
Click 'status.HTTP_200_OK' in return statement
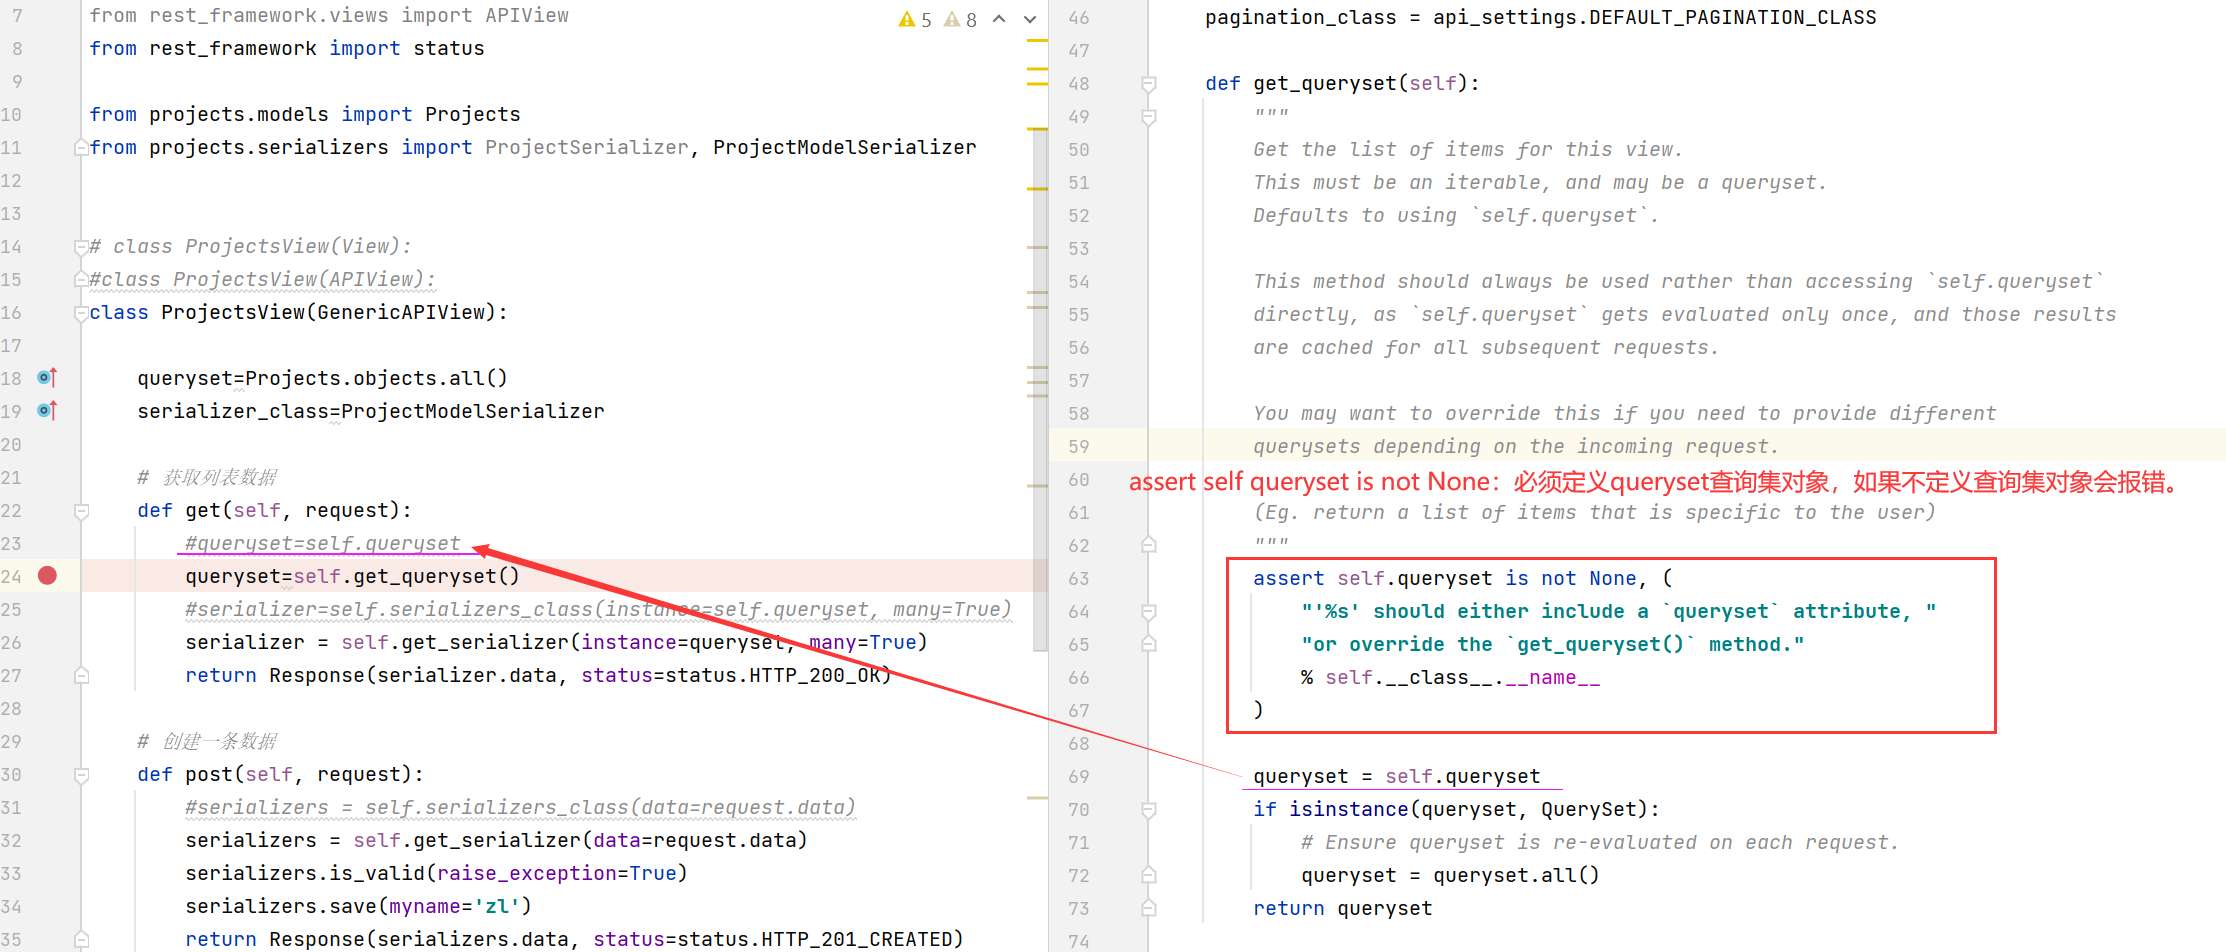(x=773, y=675)
